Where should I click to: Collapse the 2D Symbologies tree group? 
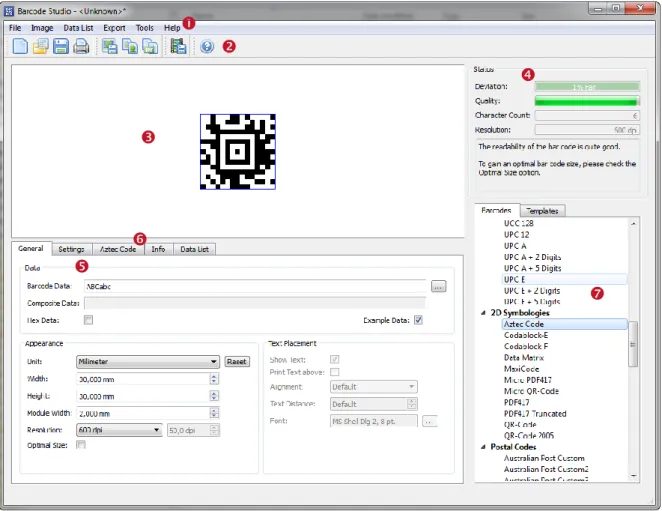pyautogui.click(x=483, y=313)
